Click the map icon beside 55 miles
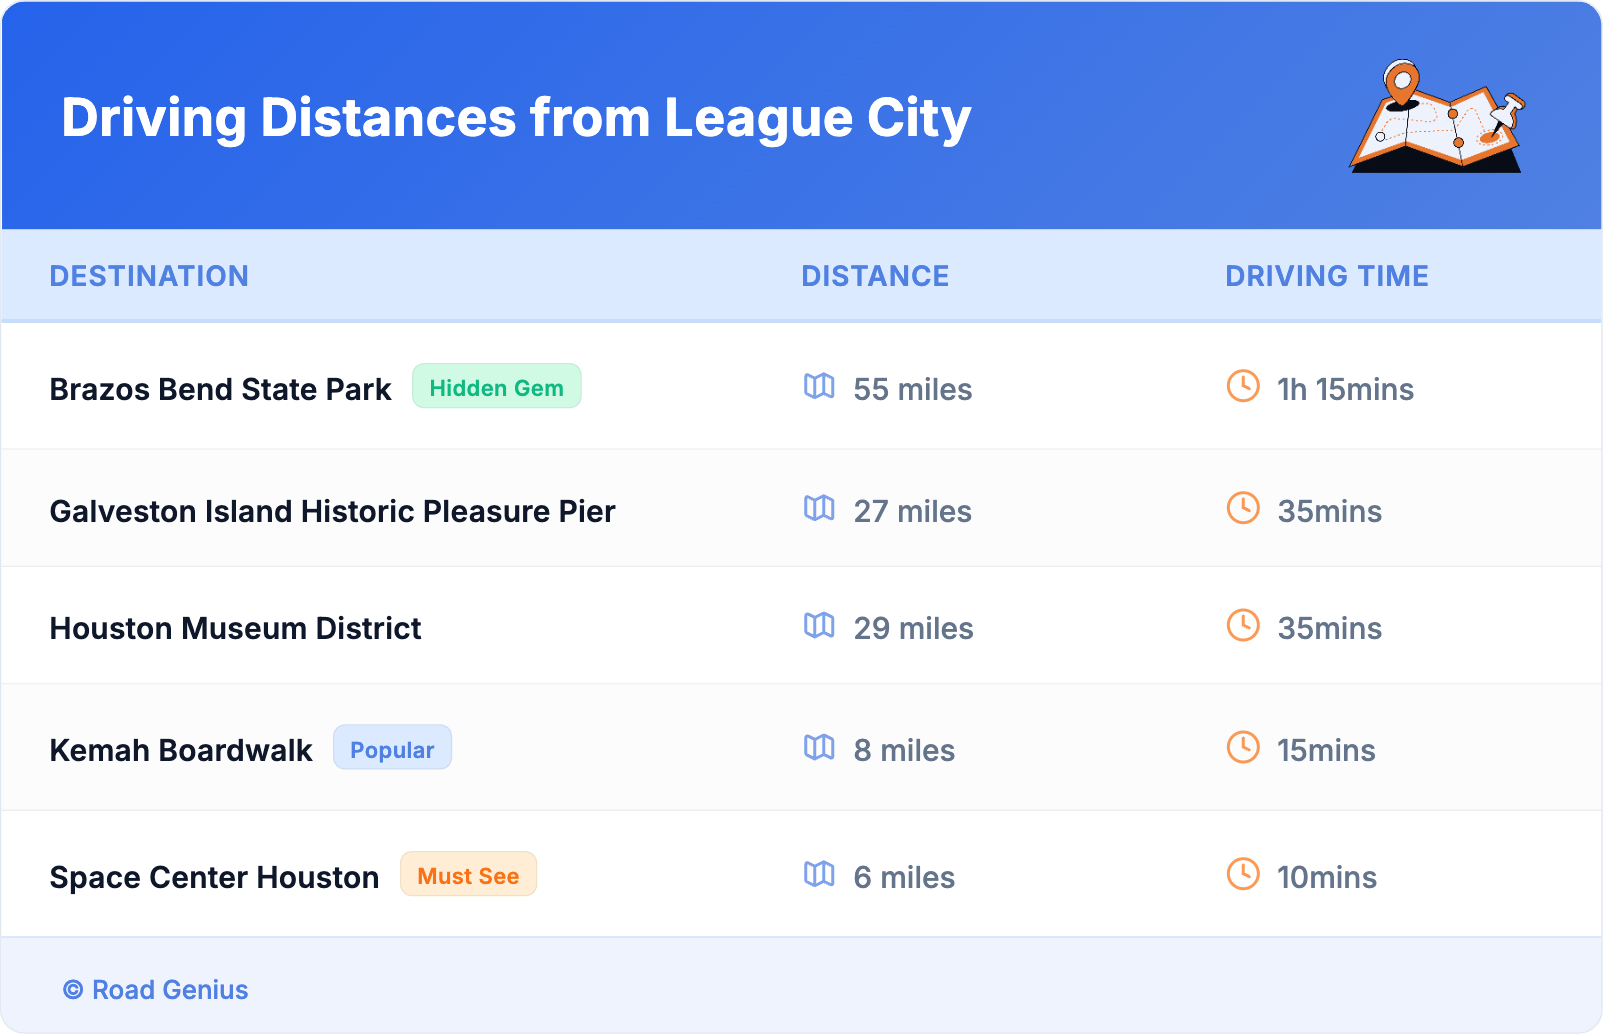The height and width of the screenshot is (1034, 1604). [x=819, y=387]
